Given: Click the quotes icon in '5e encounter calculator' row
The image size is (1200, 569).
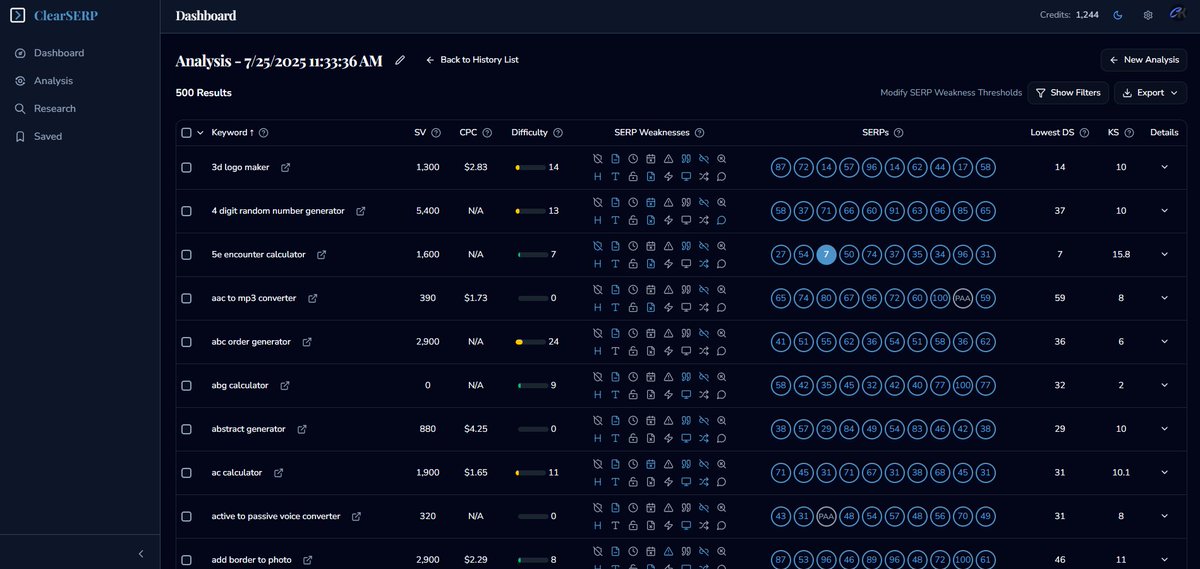Looking at the screenshot, I should (x=686, y=245).
